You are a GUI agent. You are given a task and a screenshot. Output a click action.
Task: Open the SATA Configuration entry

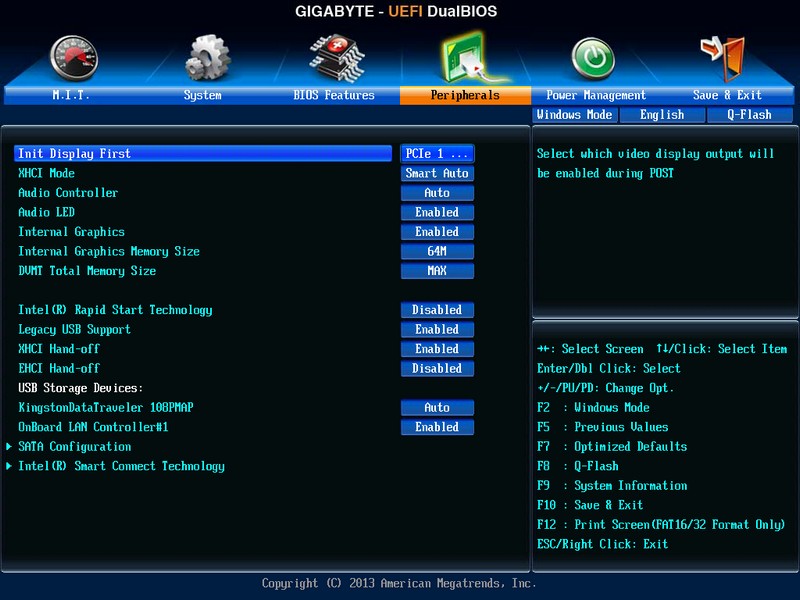(x=74, y=447)
